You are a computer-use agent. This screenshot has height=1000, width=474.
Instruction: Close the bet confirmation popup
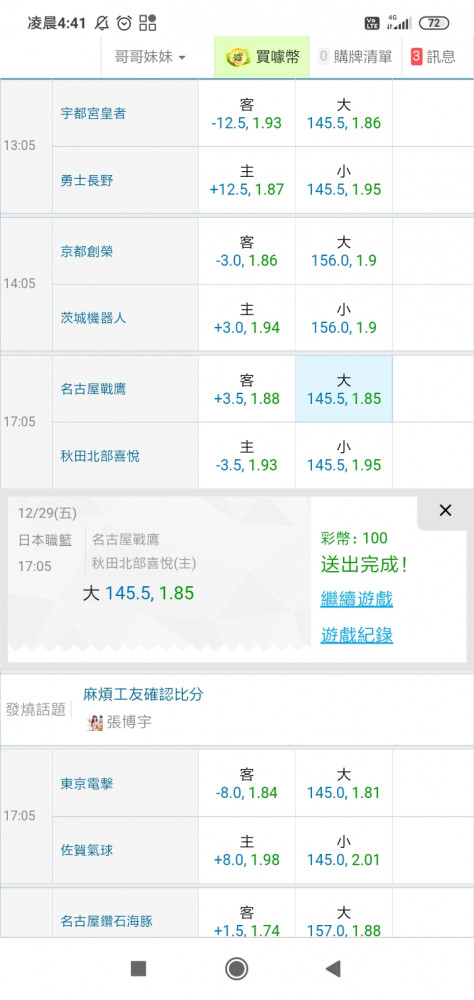445,510
